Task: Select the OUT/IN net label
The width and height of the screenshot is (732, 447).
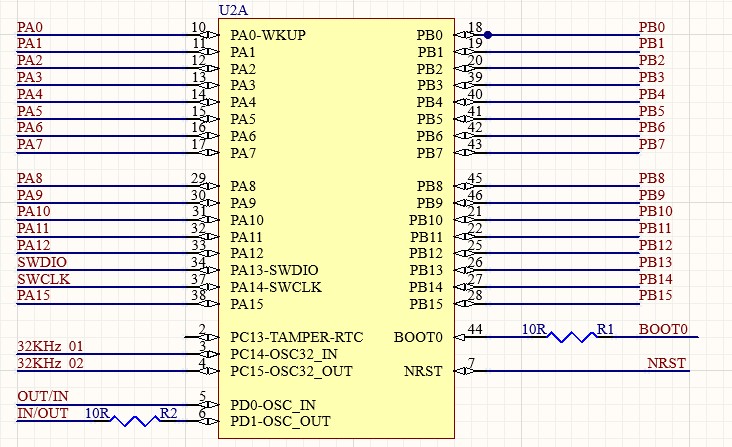Action: (43, 397)
